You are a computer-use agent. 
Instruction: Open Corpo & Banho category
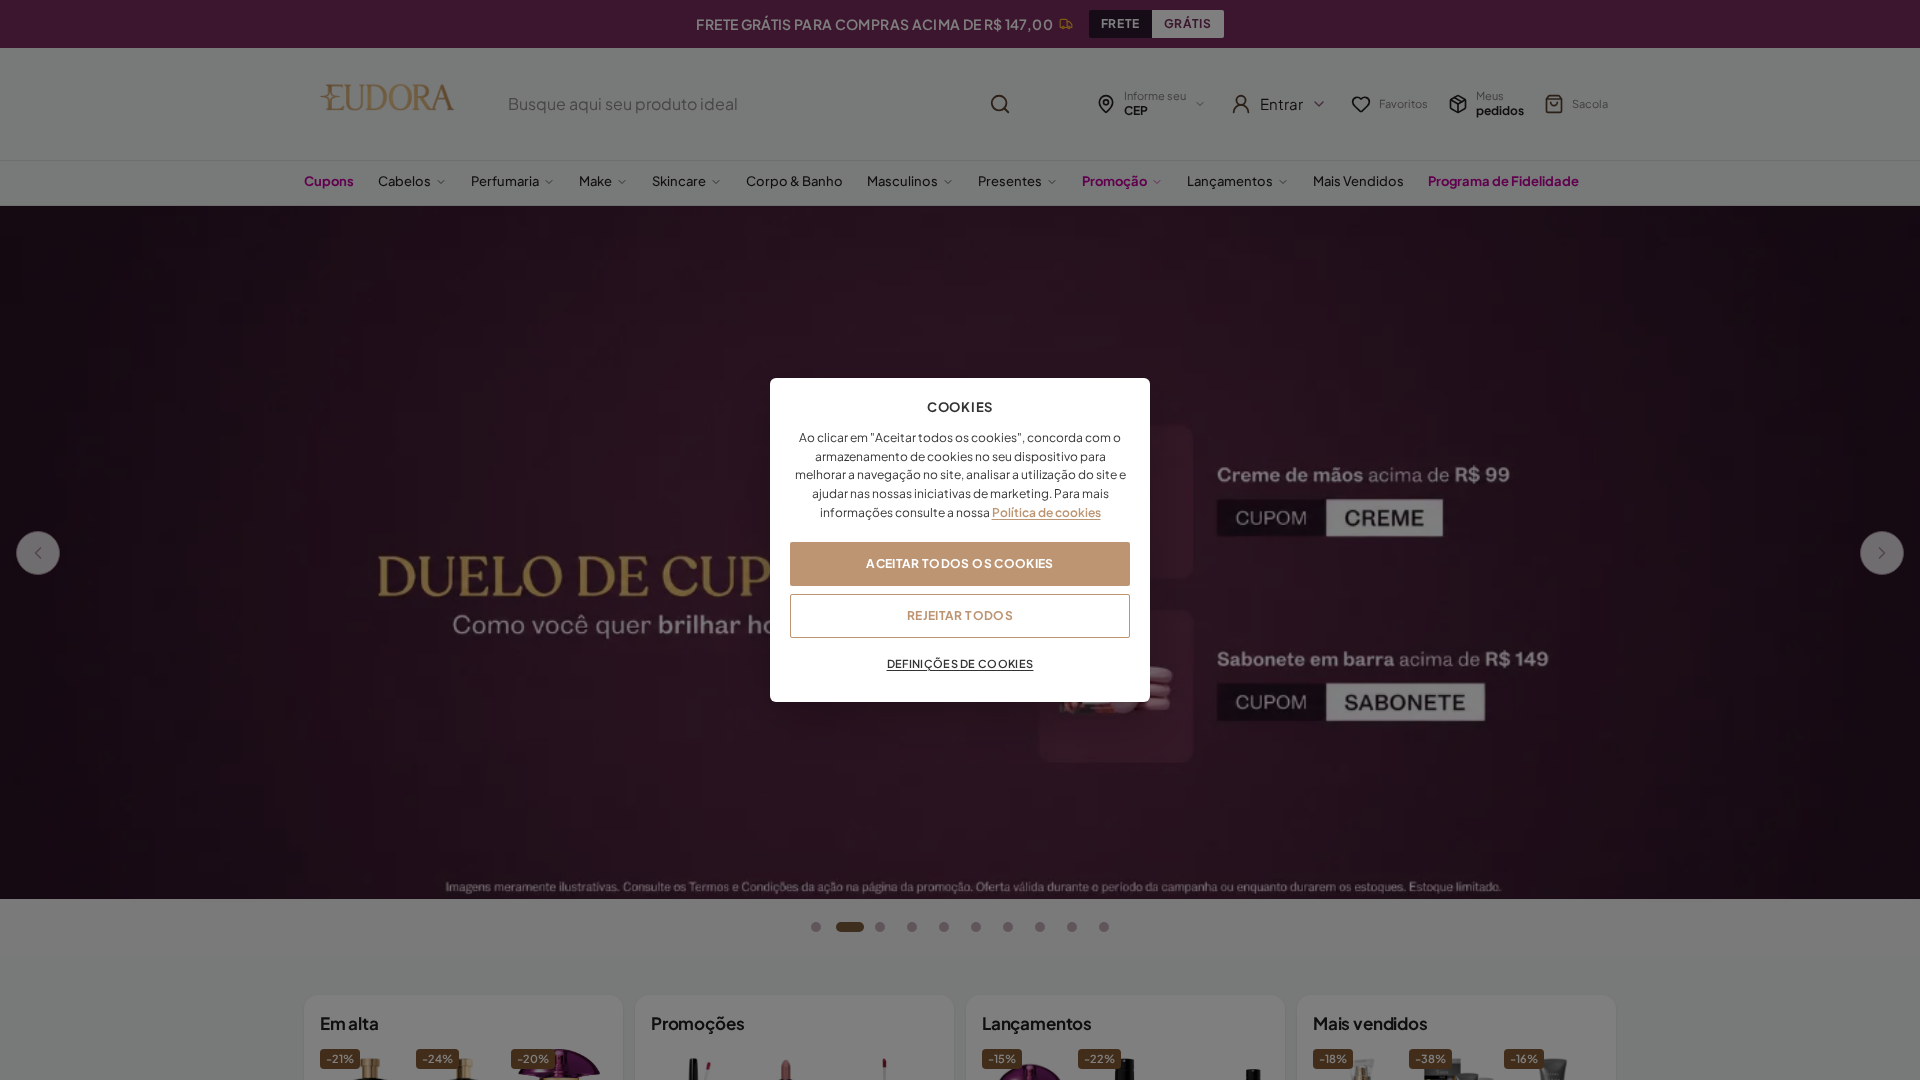coord(794,182)
